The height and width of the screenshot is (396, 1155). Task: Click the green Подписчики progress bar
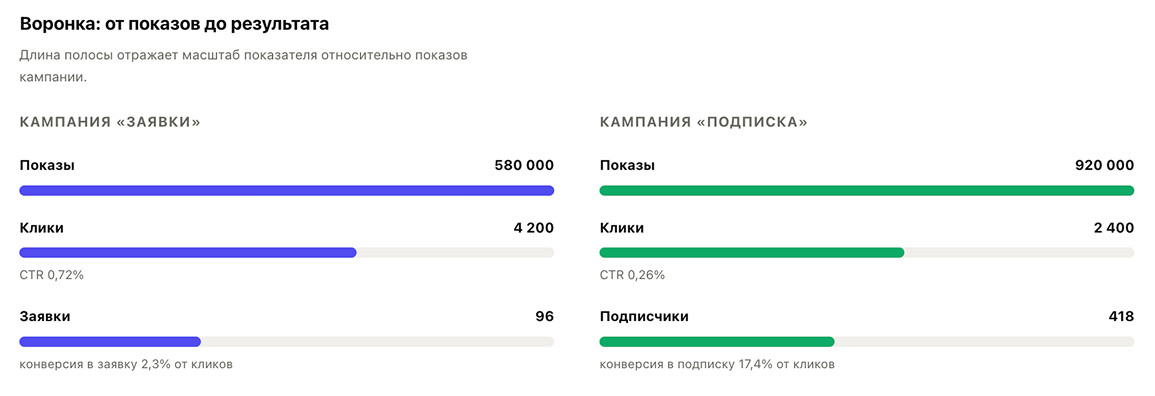[x=717, y=342]
